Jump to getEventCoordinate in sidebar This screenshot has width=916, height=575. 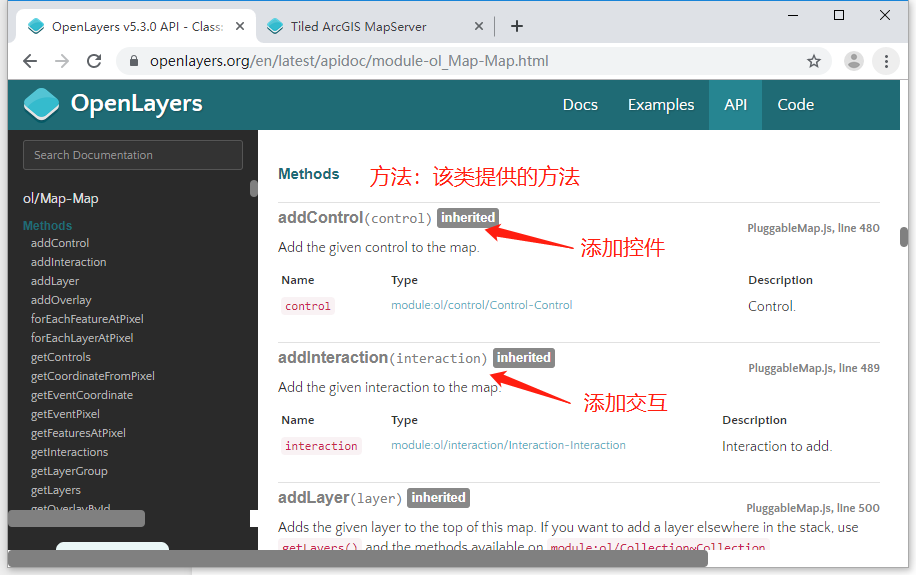(82, 395)
